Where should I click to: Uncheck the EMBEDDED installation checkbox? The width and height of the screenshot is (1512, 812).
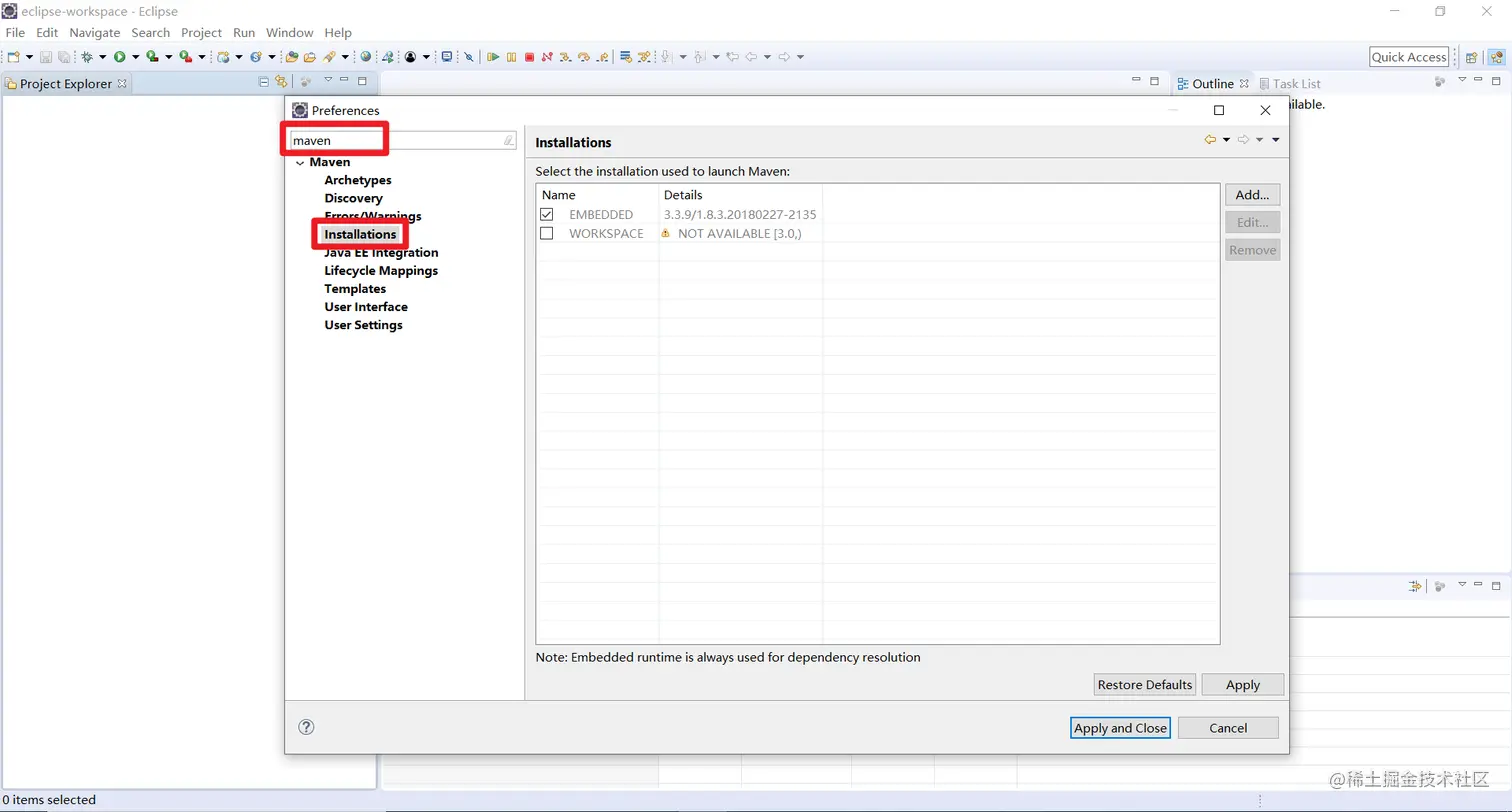click(547, 214)
